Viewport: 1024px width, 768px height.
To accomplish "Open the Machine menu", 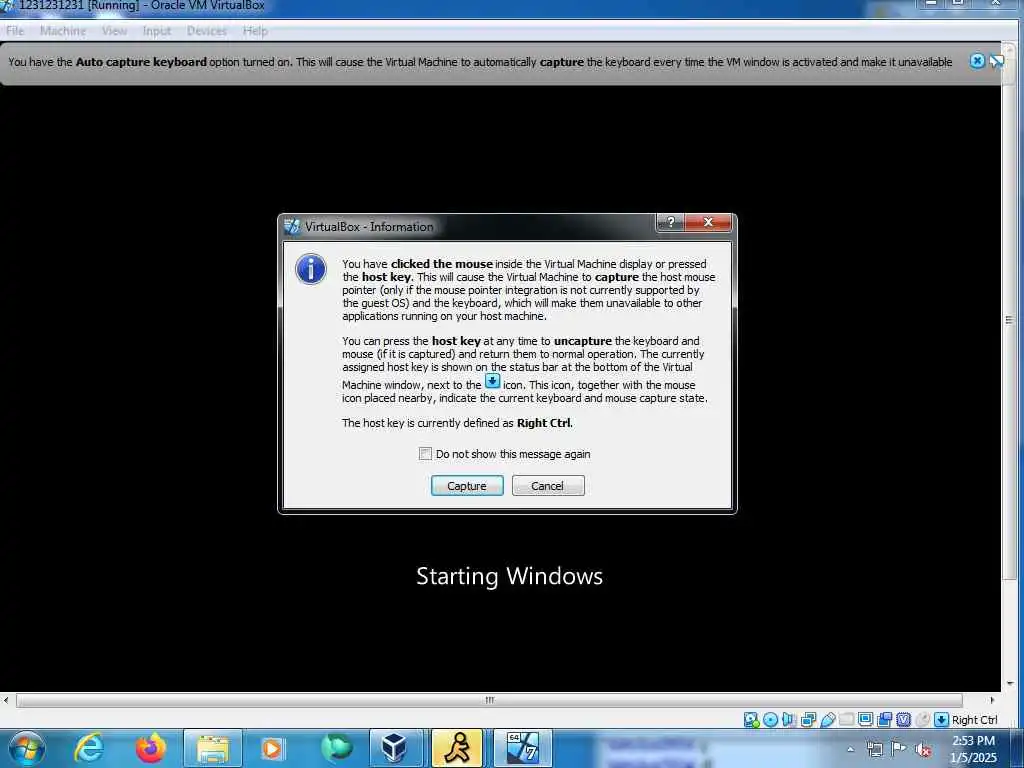I will pyautogui.click(x=63, y=31).
